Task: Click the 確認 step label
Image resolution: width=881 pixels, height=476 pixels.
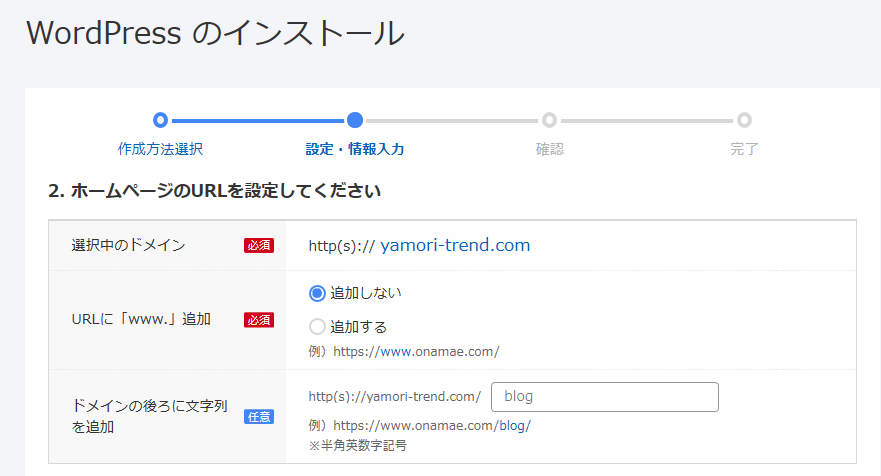Action: tap(550, 149)
